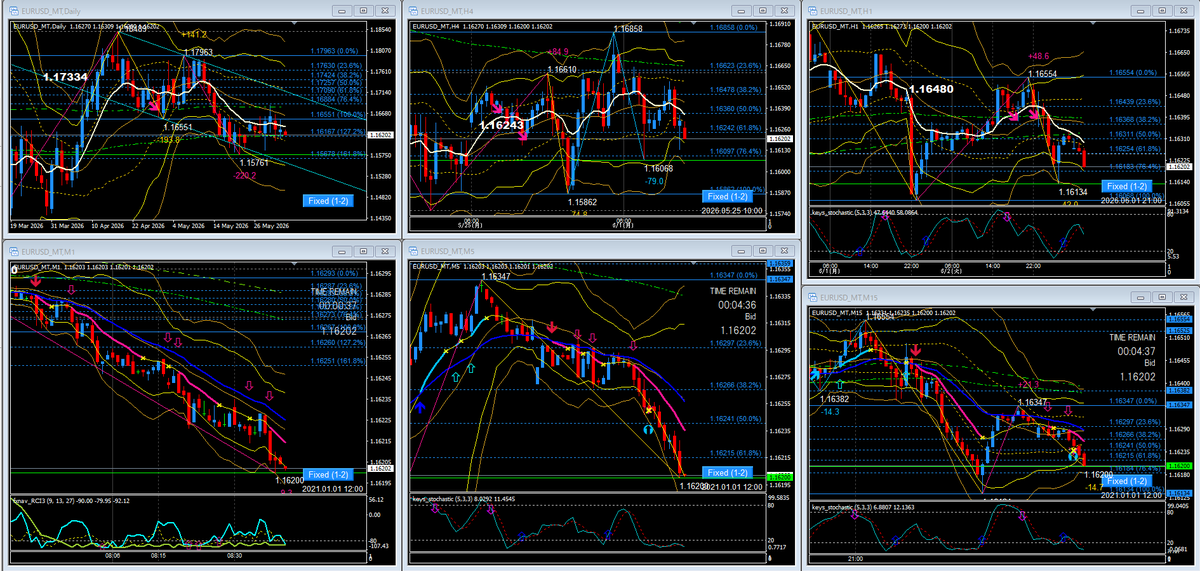Click the 1.16347 high label on M5 chart
Screen dimensions: 1200x571
pos(495,275)
